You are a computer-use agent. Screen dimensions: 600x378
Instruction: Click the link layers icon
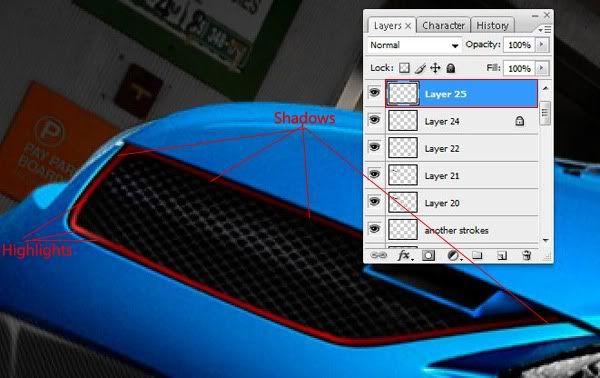[x=378, y=255]
